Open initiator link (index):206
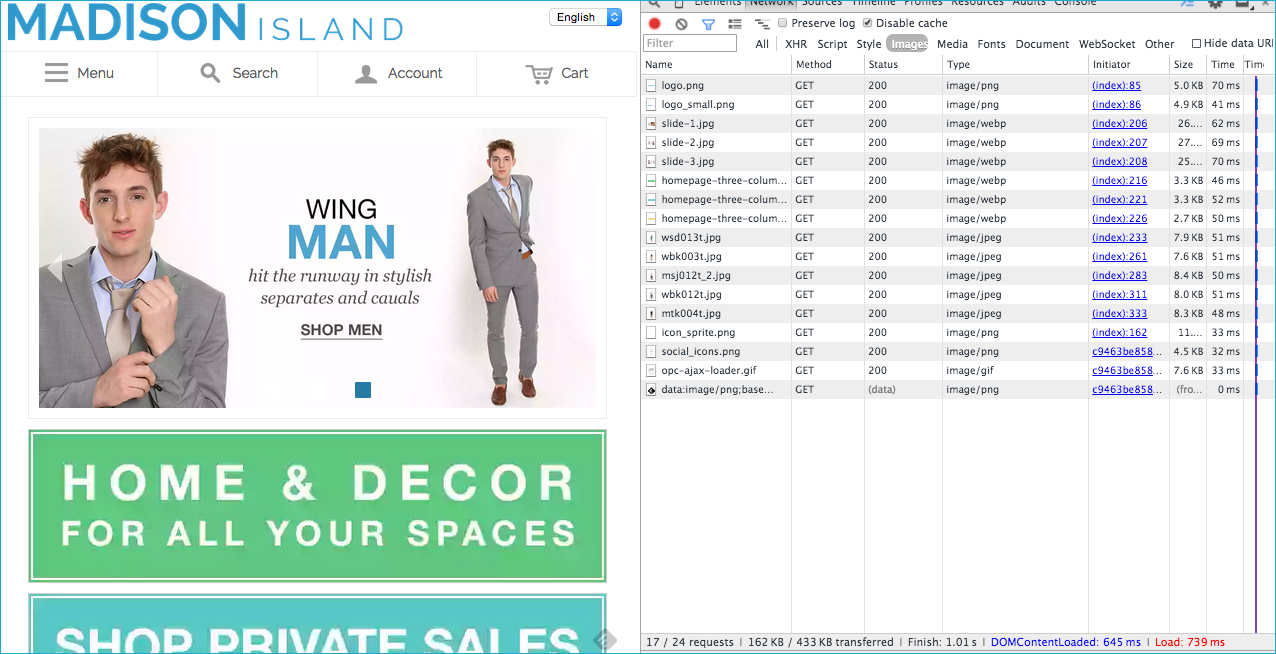This screenshot has width=1276, height=654. point(1119,124)
